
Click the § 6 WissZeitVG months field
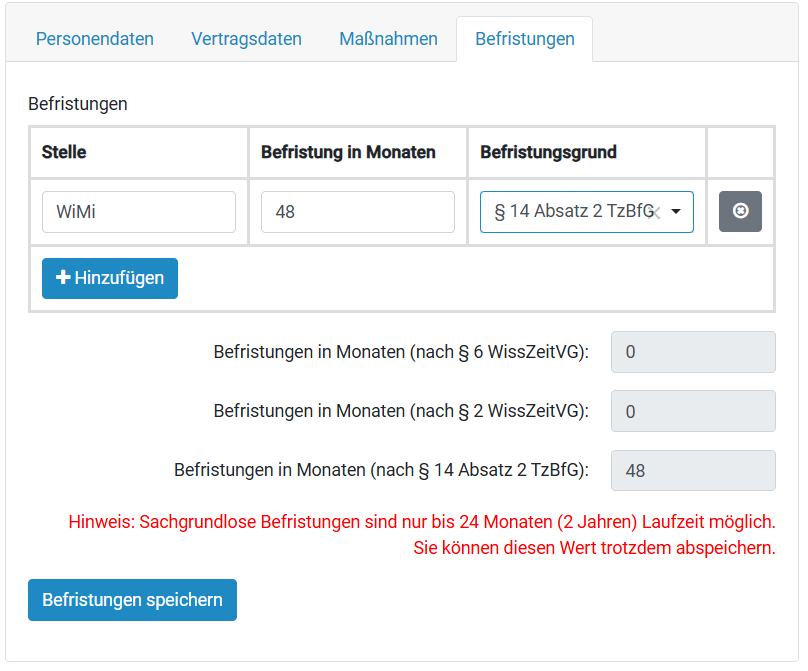(693, 352)
